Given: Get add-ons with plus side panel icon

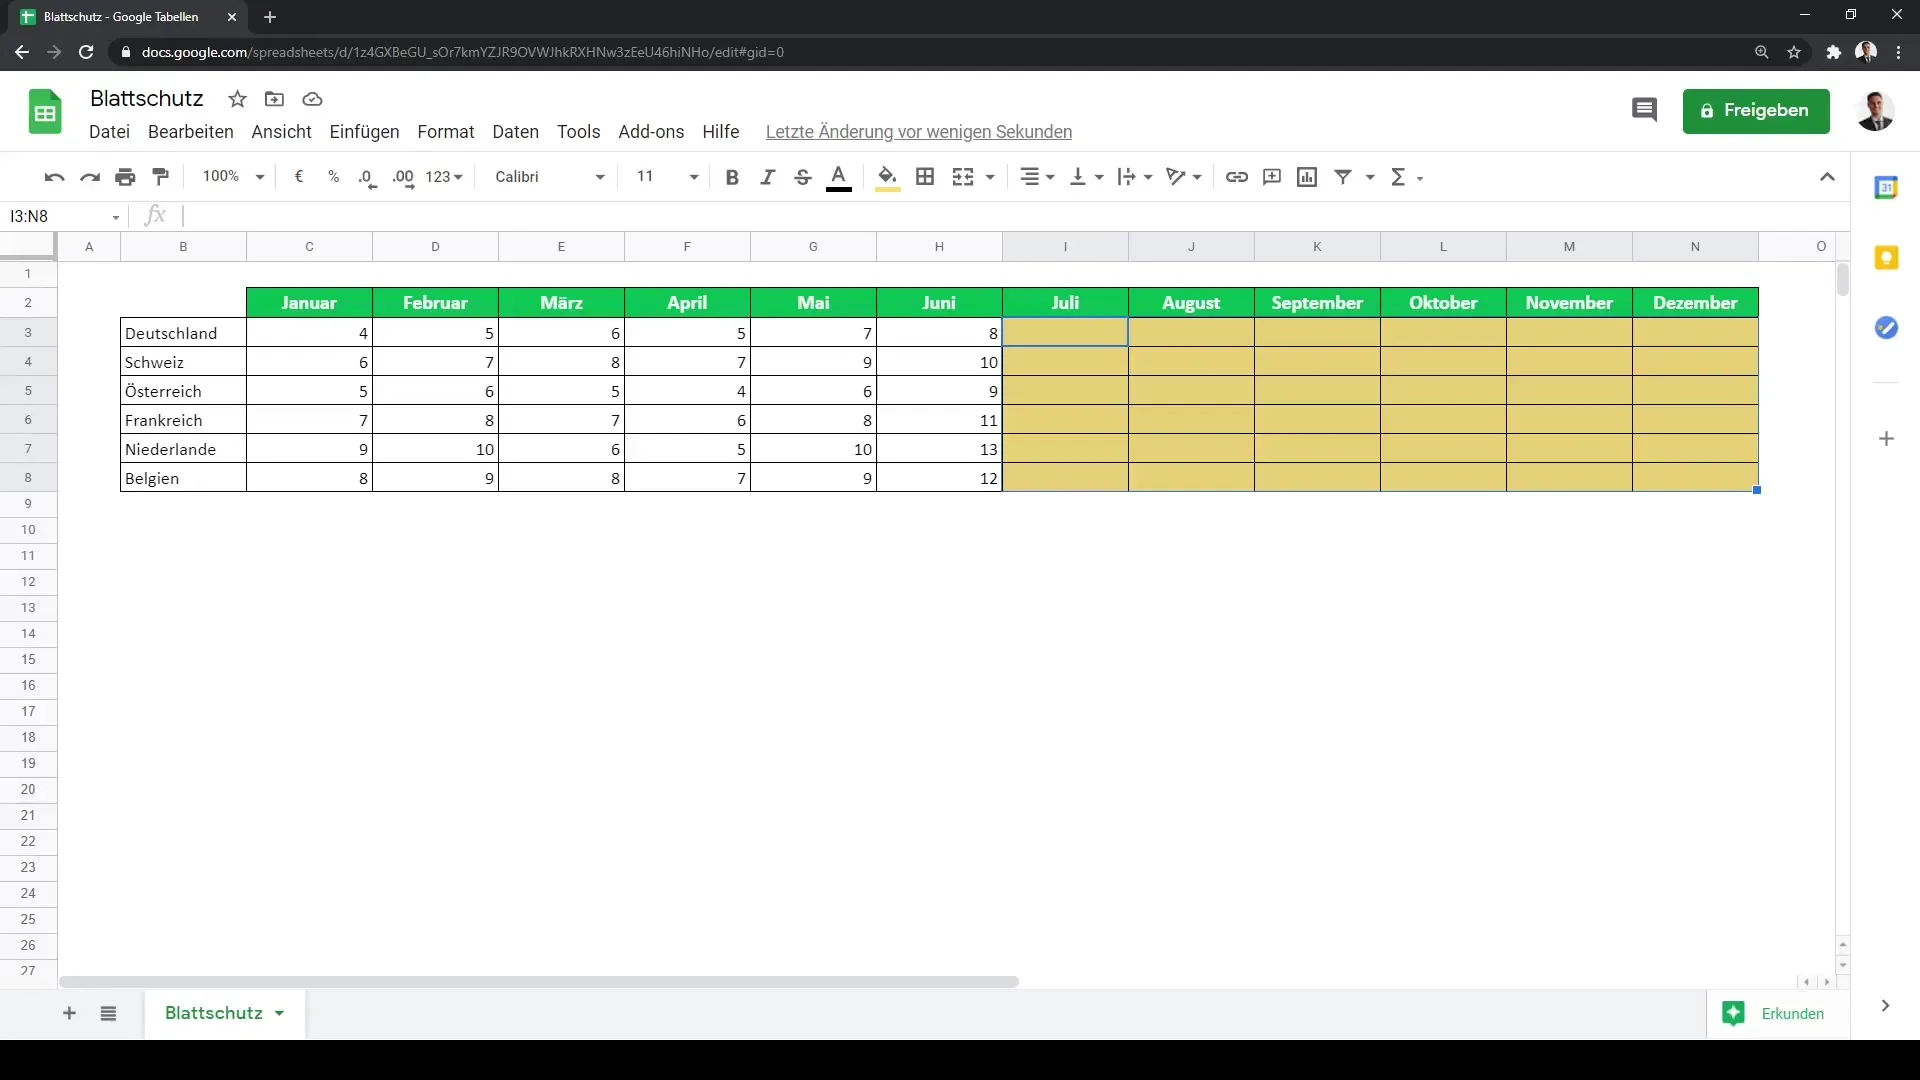Looking at the screenshot, I should 1886,439.
